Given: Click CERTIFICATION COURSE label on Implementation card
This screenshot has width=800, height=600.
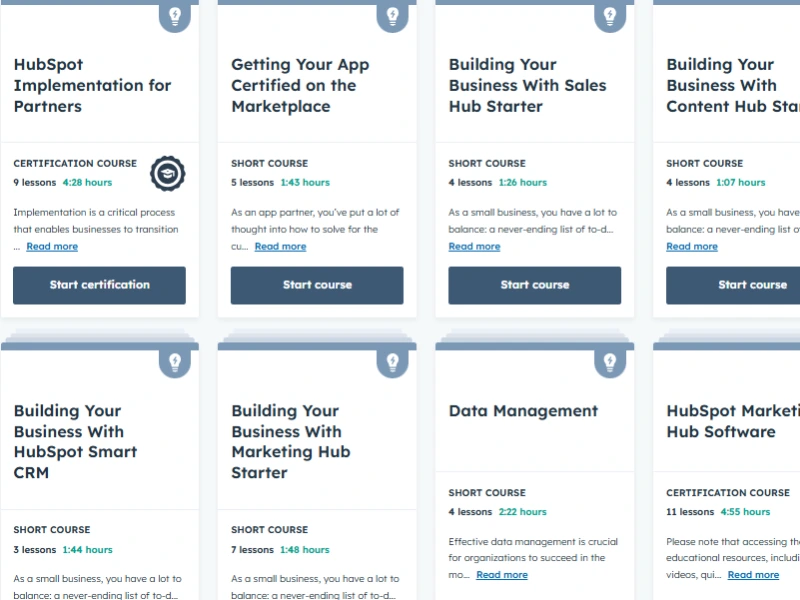Looking at the screenshot, I should point(75,163).
